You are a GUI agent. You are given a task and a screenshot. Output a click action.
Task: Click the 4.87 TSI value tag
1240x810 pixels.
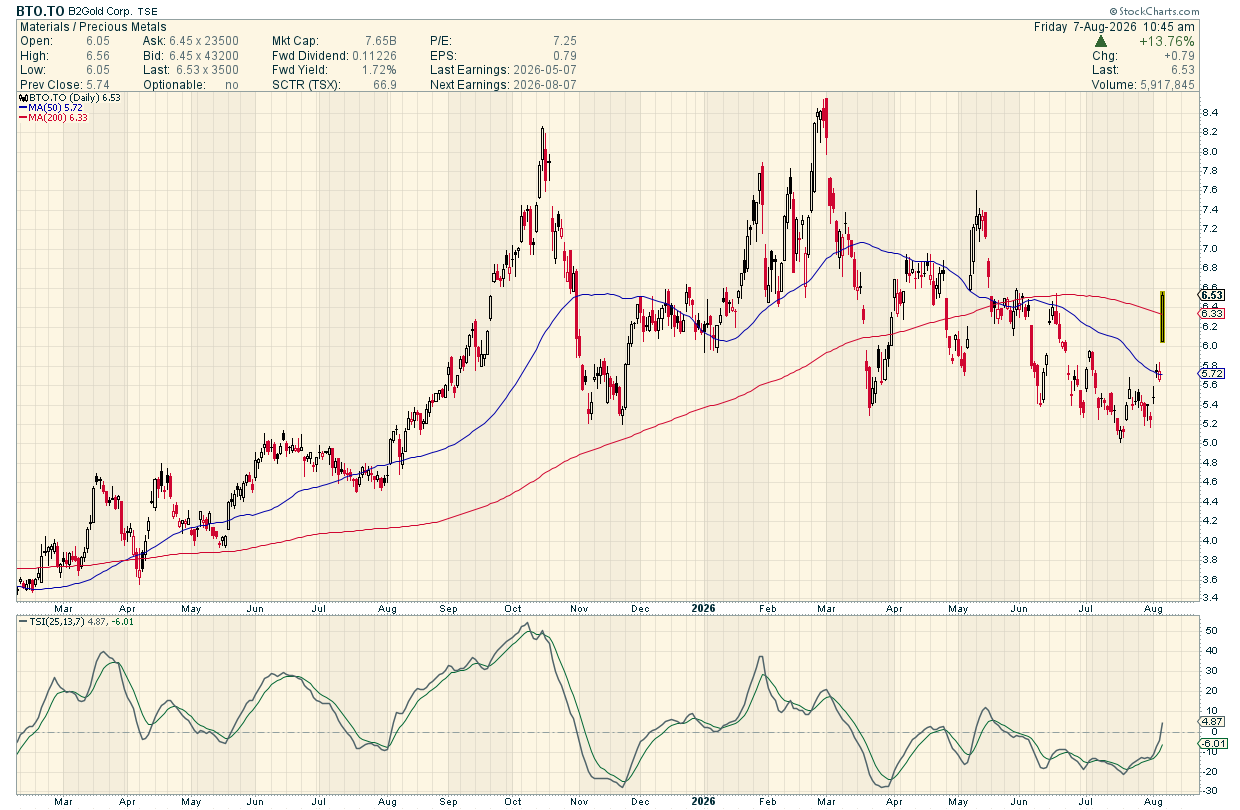(1212, 721)
